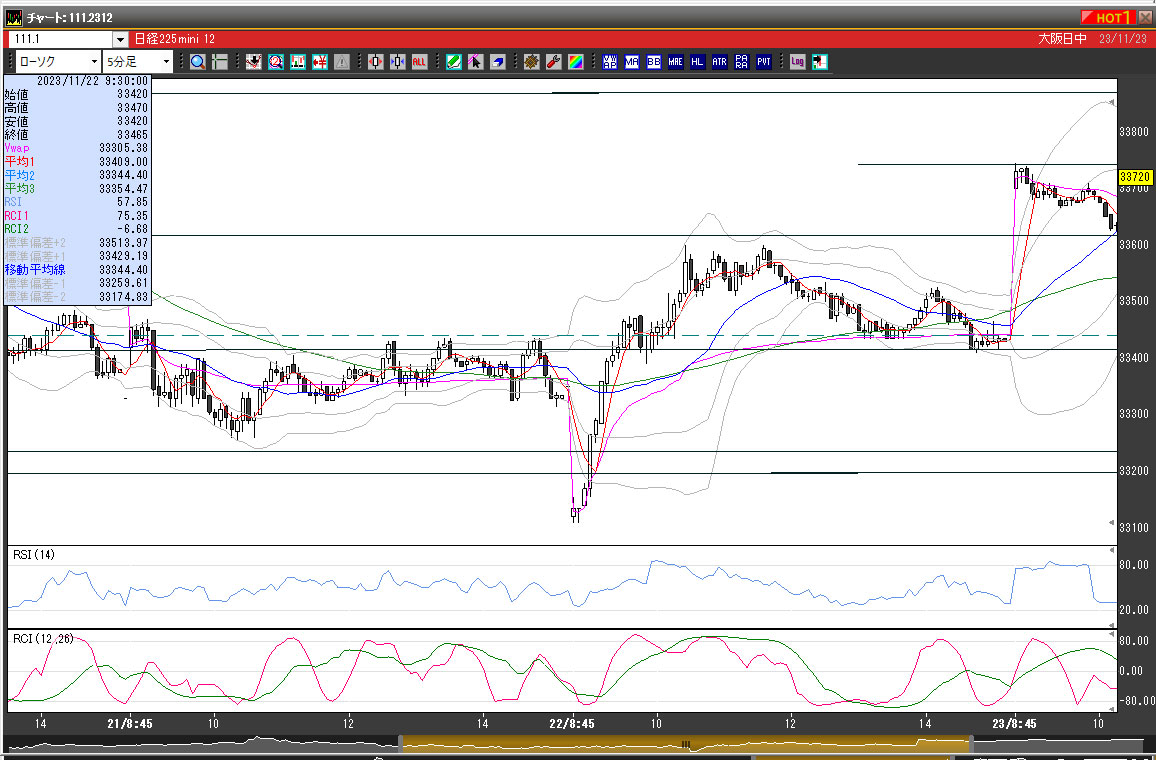The height and width of the screenshot is (760, 1156).
Task: Select the eraser tool
Action: point(498,63)
